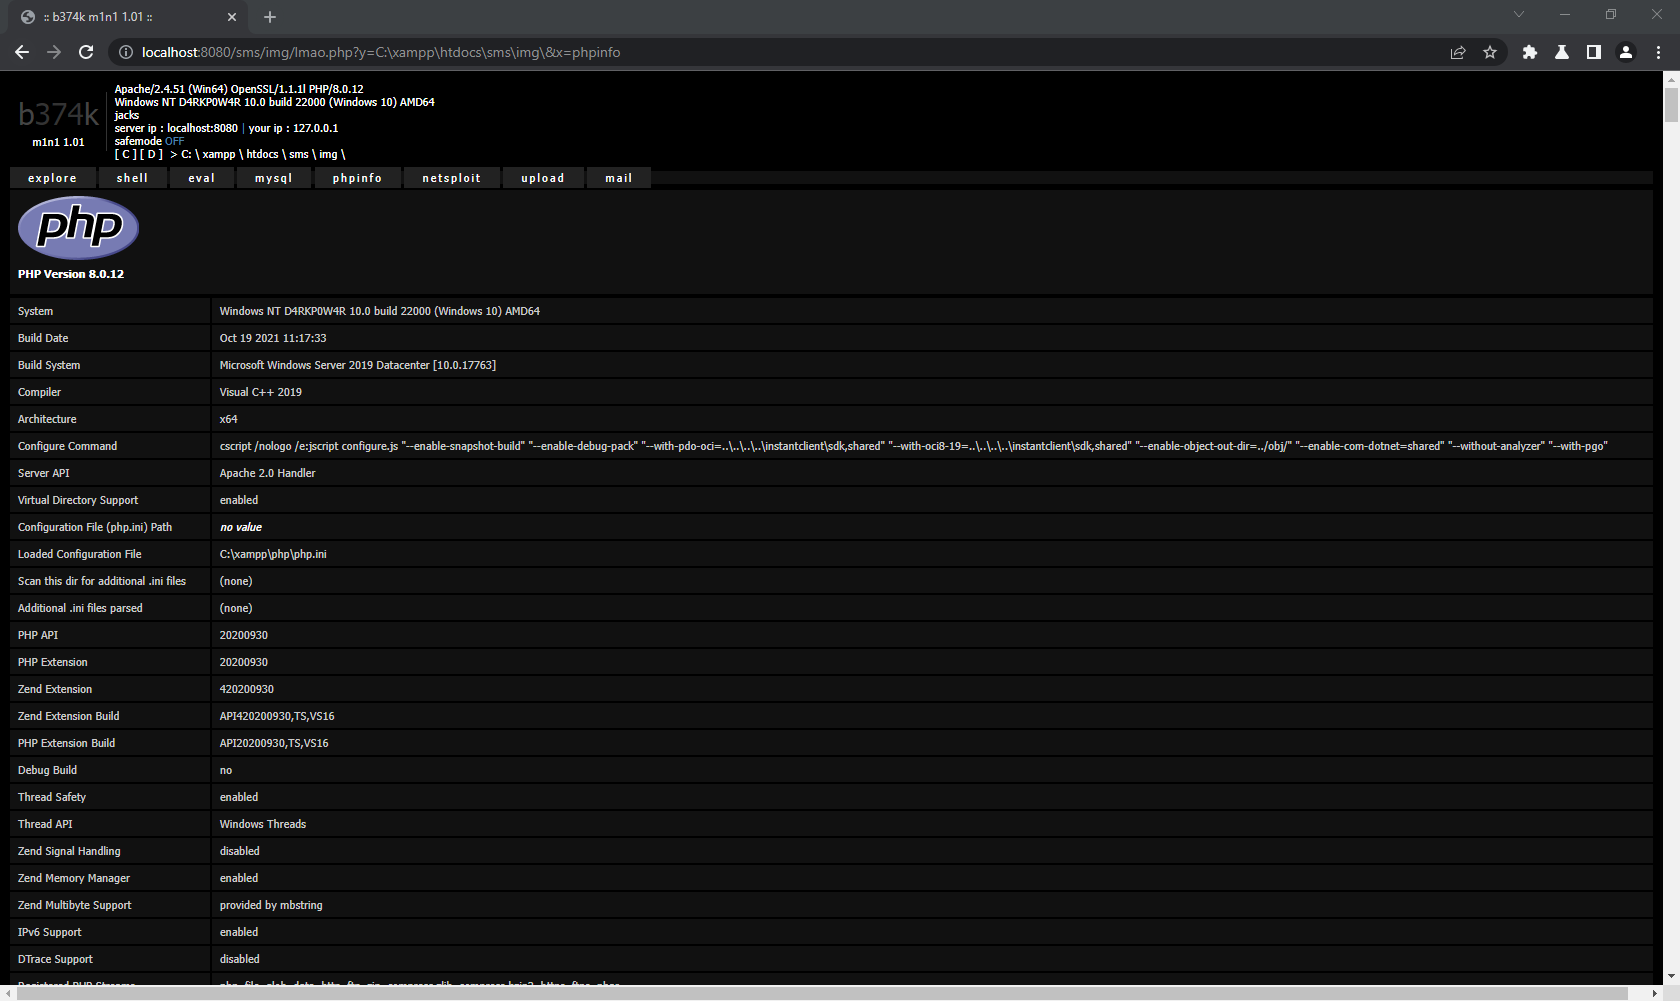This screenshot has height=1001, width=1680.
Task: Switch to drive C link
Action: pyautogui.click(x=126, y=154)
